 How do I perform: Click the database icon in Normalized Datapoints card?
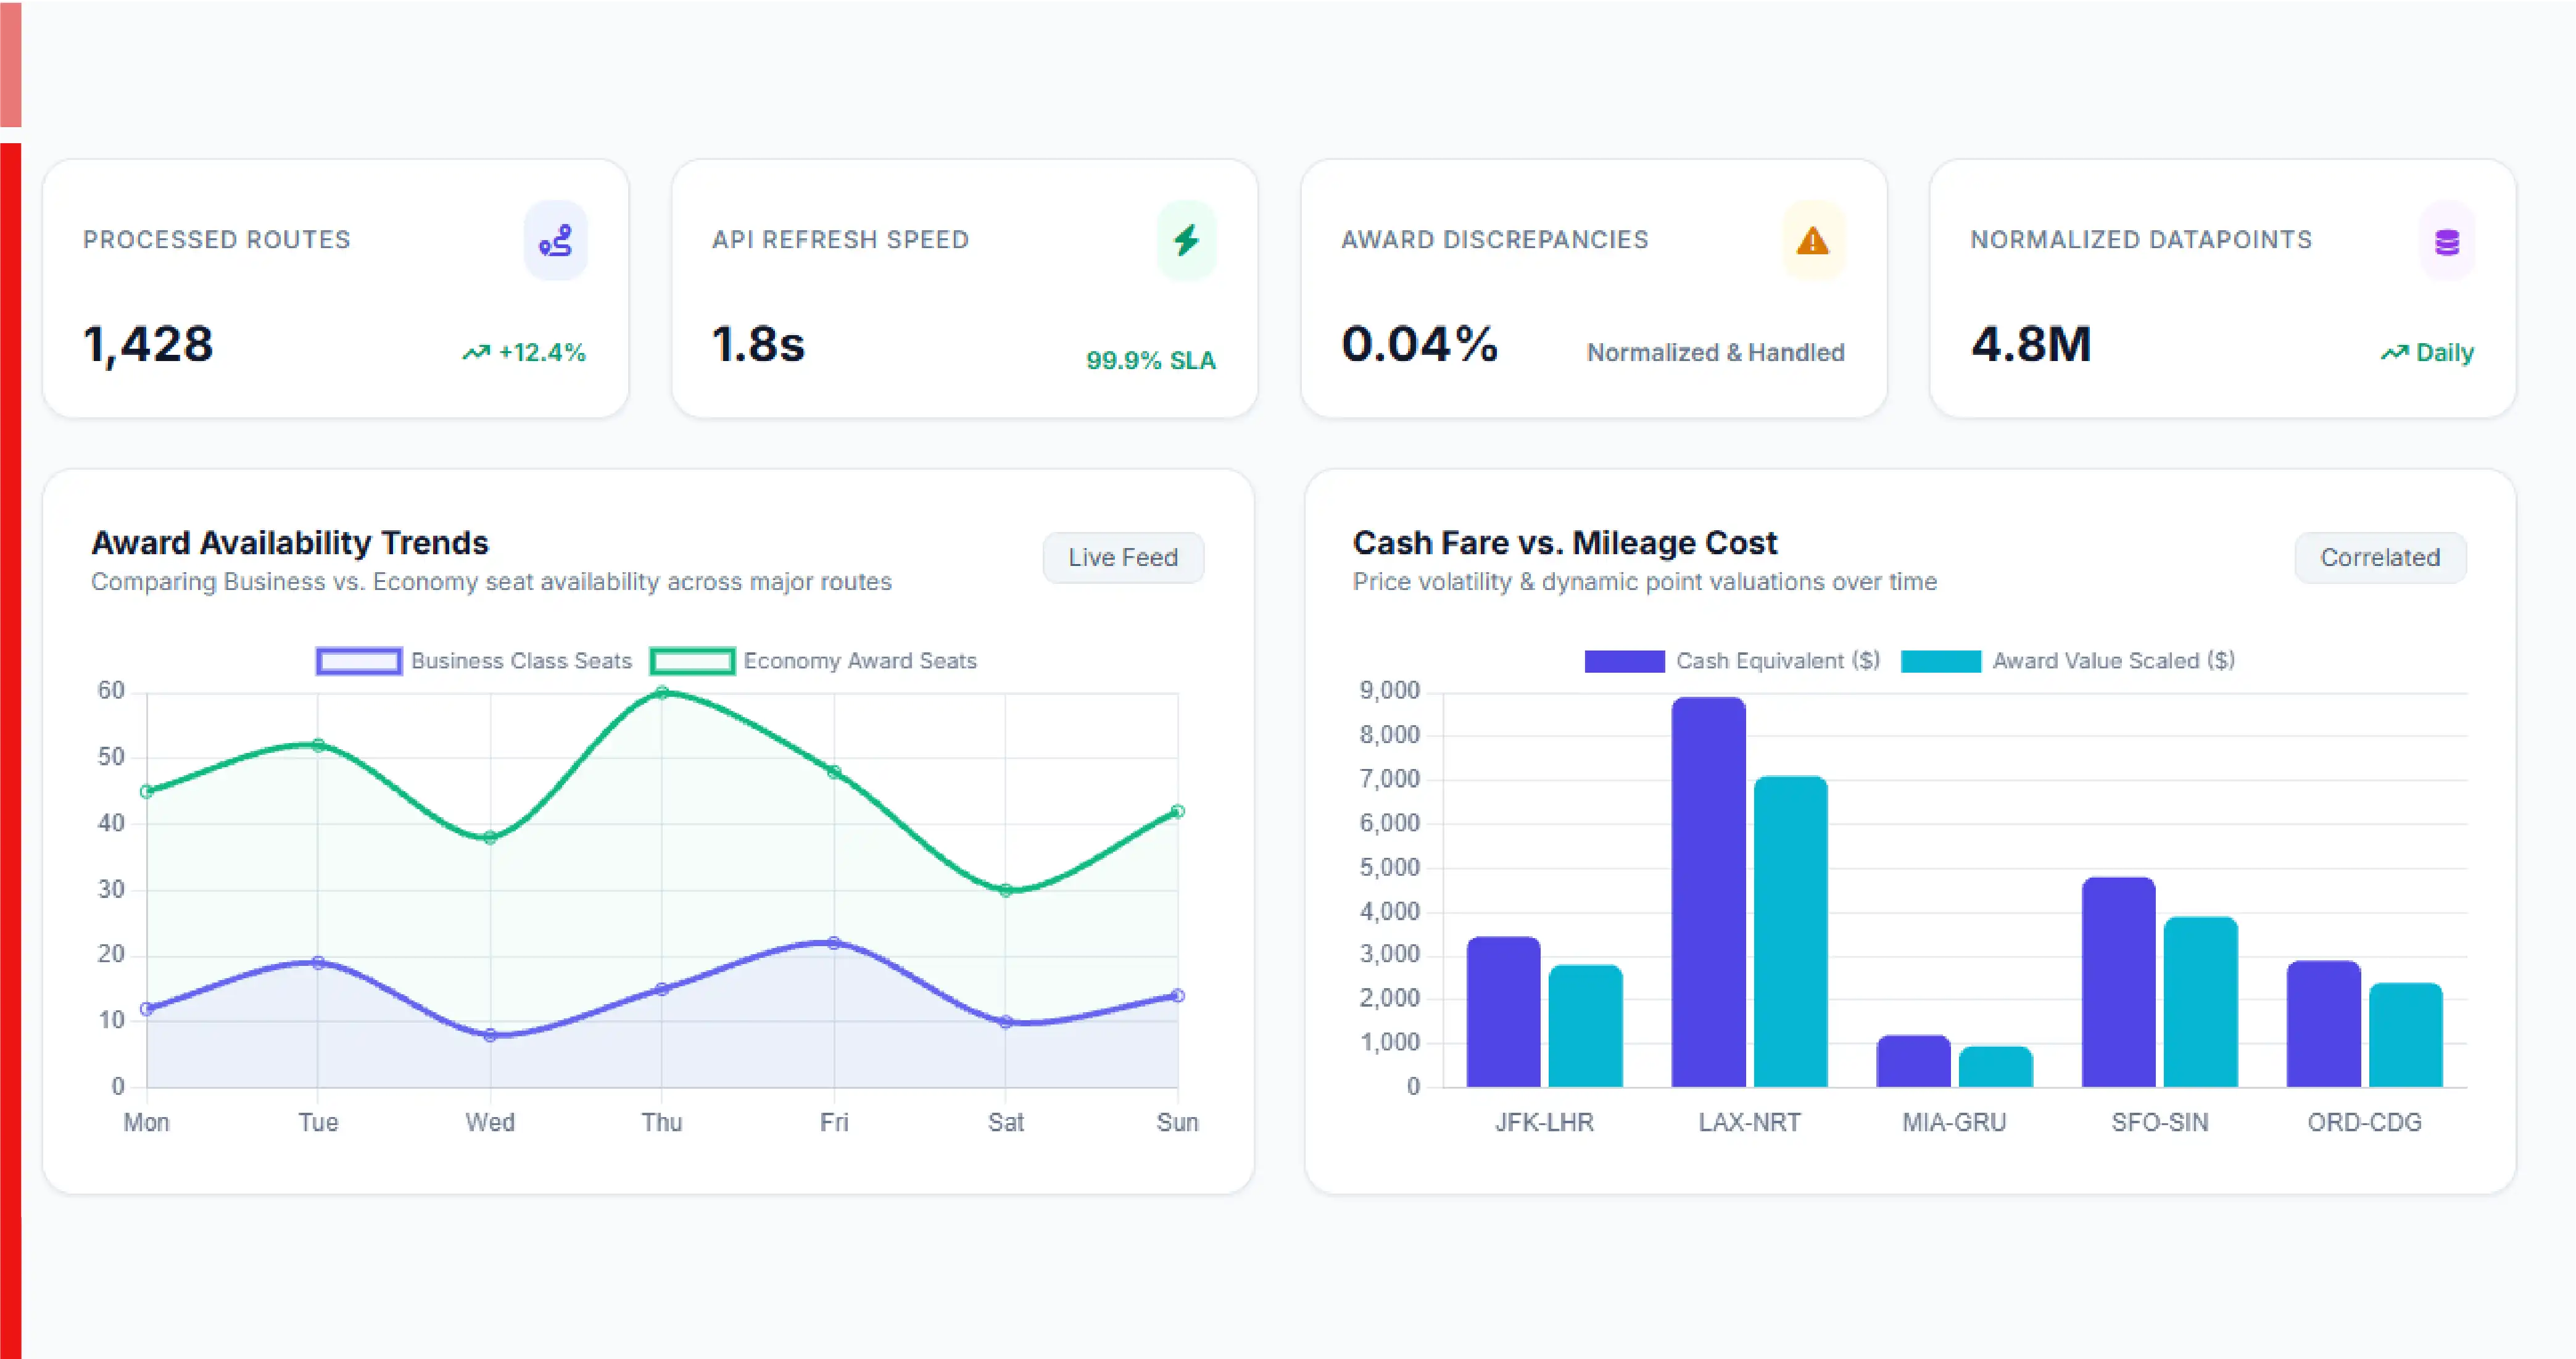click(x=2446, y=242)
